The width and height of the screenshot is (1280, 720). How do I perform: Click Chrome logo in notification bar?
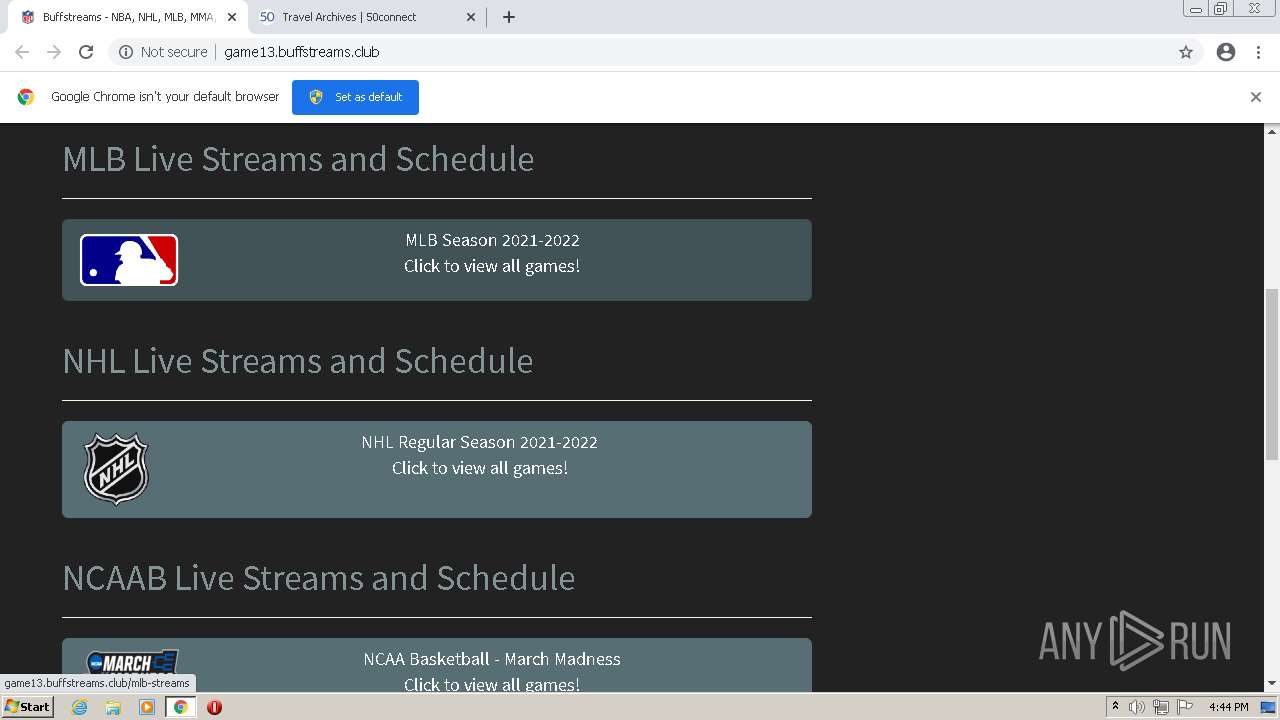coord(26,97)
